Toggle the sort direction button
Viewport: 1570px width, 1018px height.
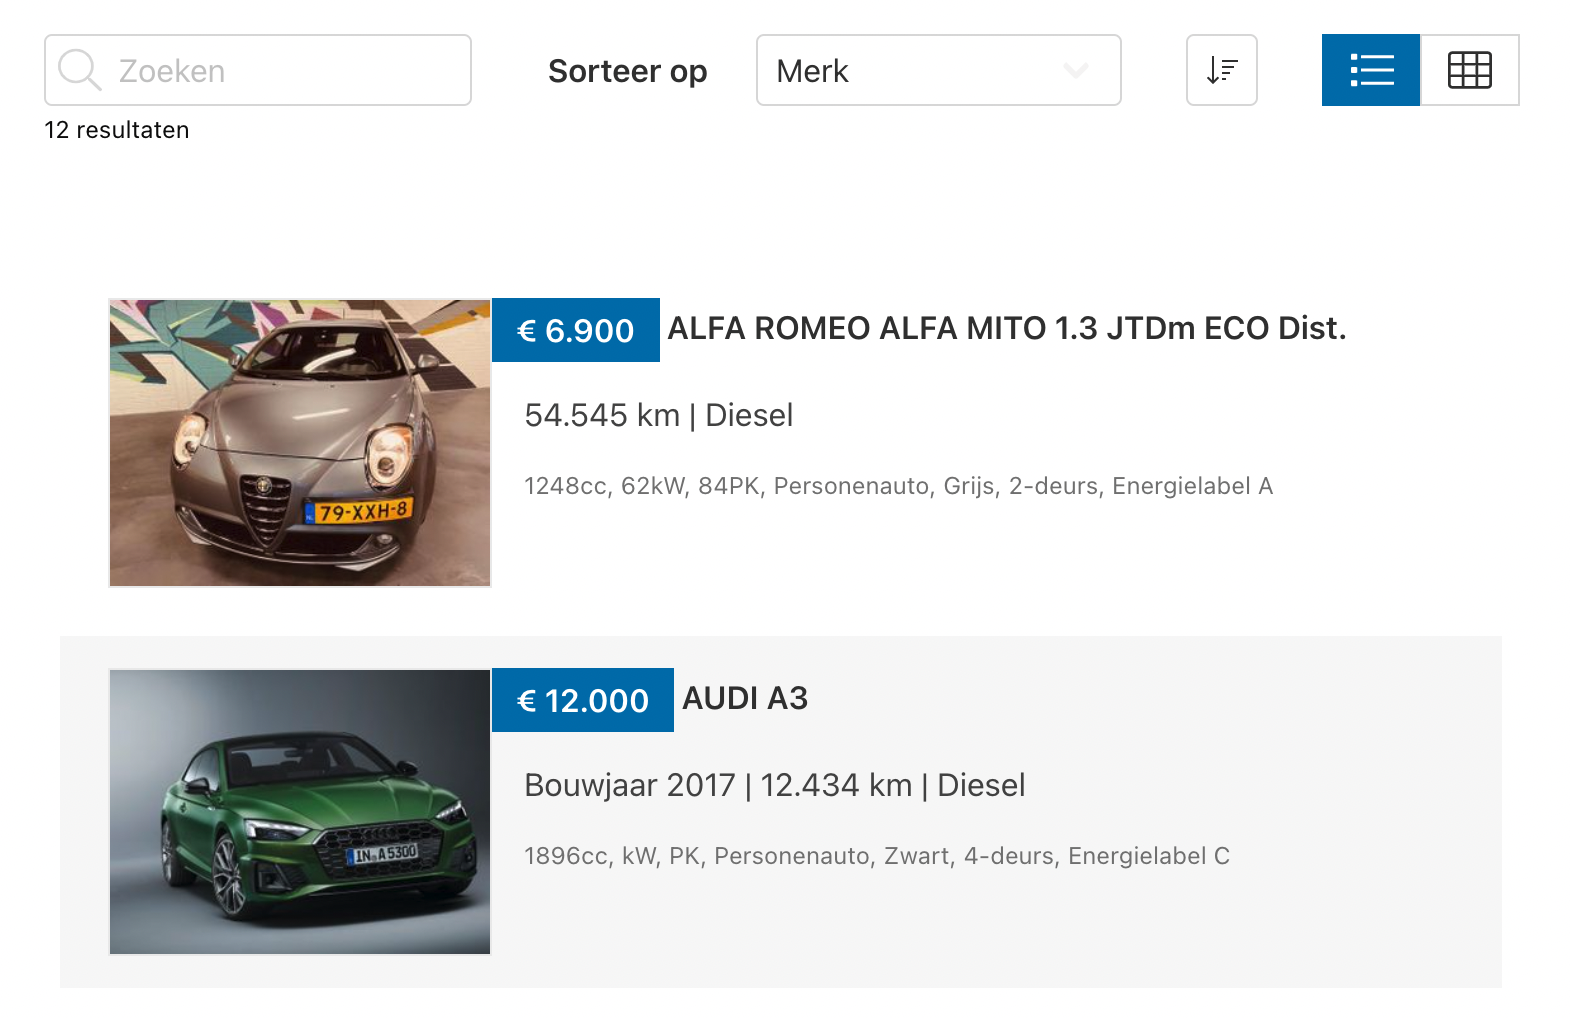(x=1221, y=71)
